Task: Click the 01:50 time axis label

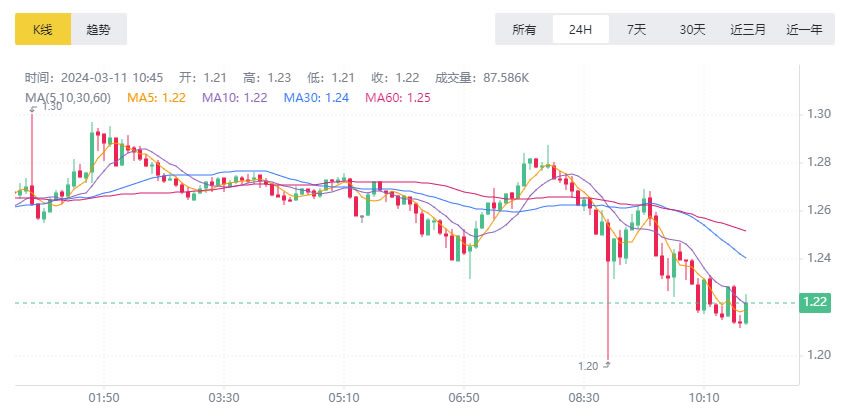Action: [x=104, y=398]
